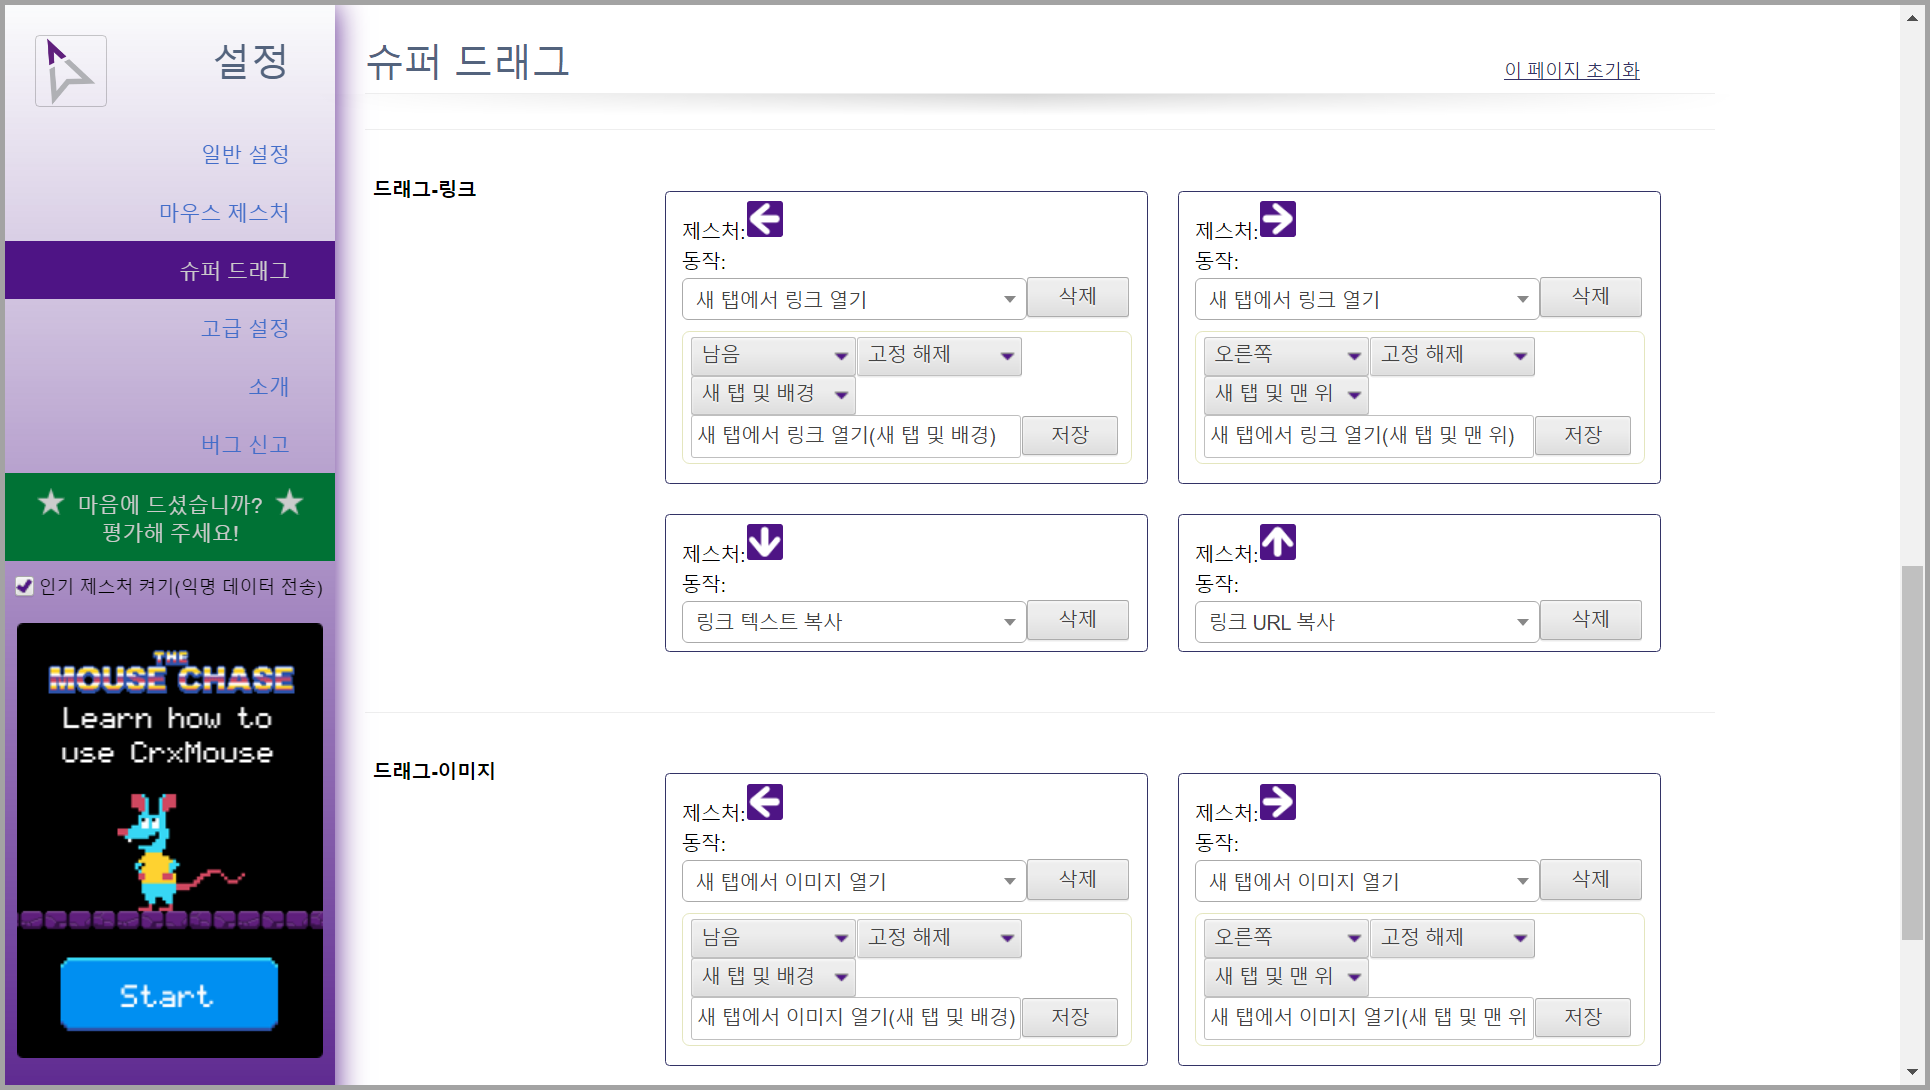
Task: Click the 이 페이지 초기화 link
Action: (x=1571, y=70)
